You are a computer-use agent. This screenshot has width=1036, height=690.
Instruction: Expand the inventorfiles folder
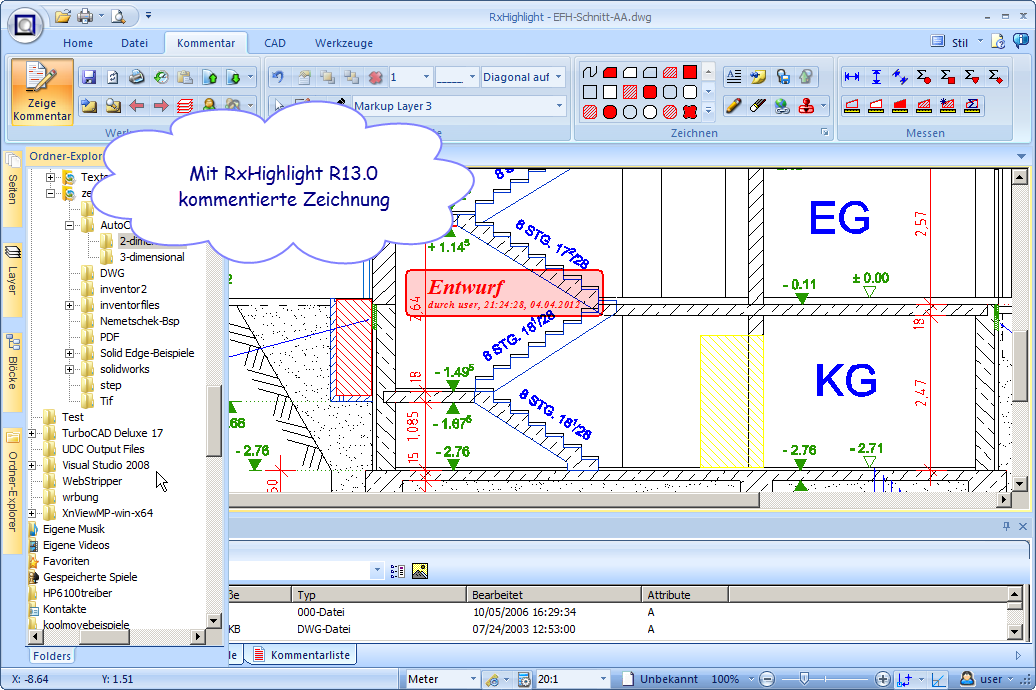[69, 305]
